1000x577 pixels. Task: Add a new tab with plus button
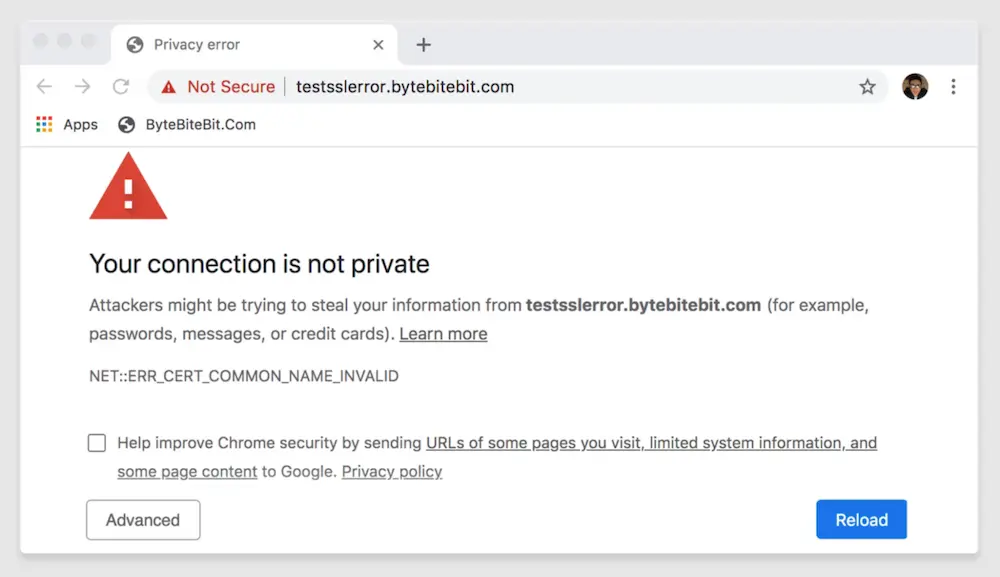423,45
